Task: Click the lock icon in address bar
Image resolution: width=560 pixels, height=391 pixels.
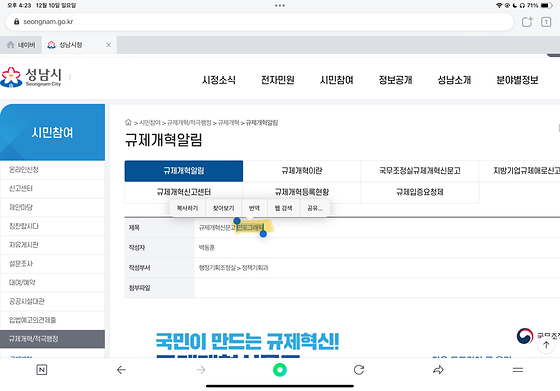Action: point(16,21)
